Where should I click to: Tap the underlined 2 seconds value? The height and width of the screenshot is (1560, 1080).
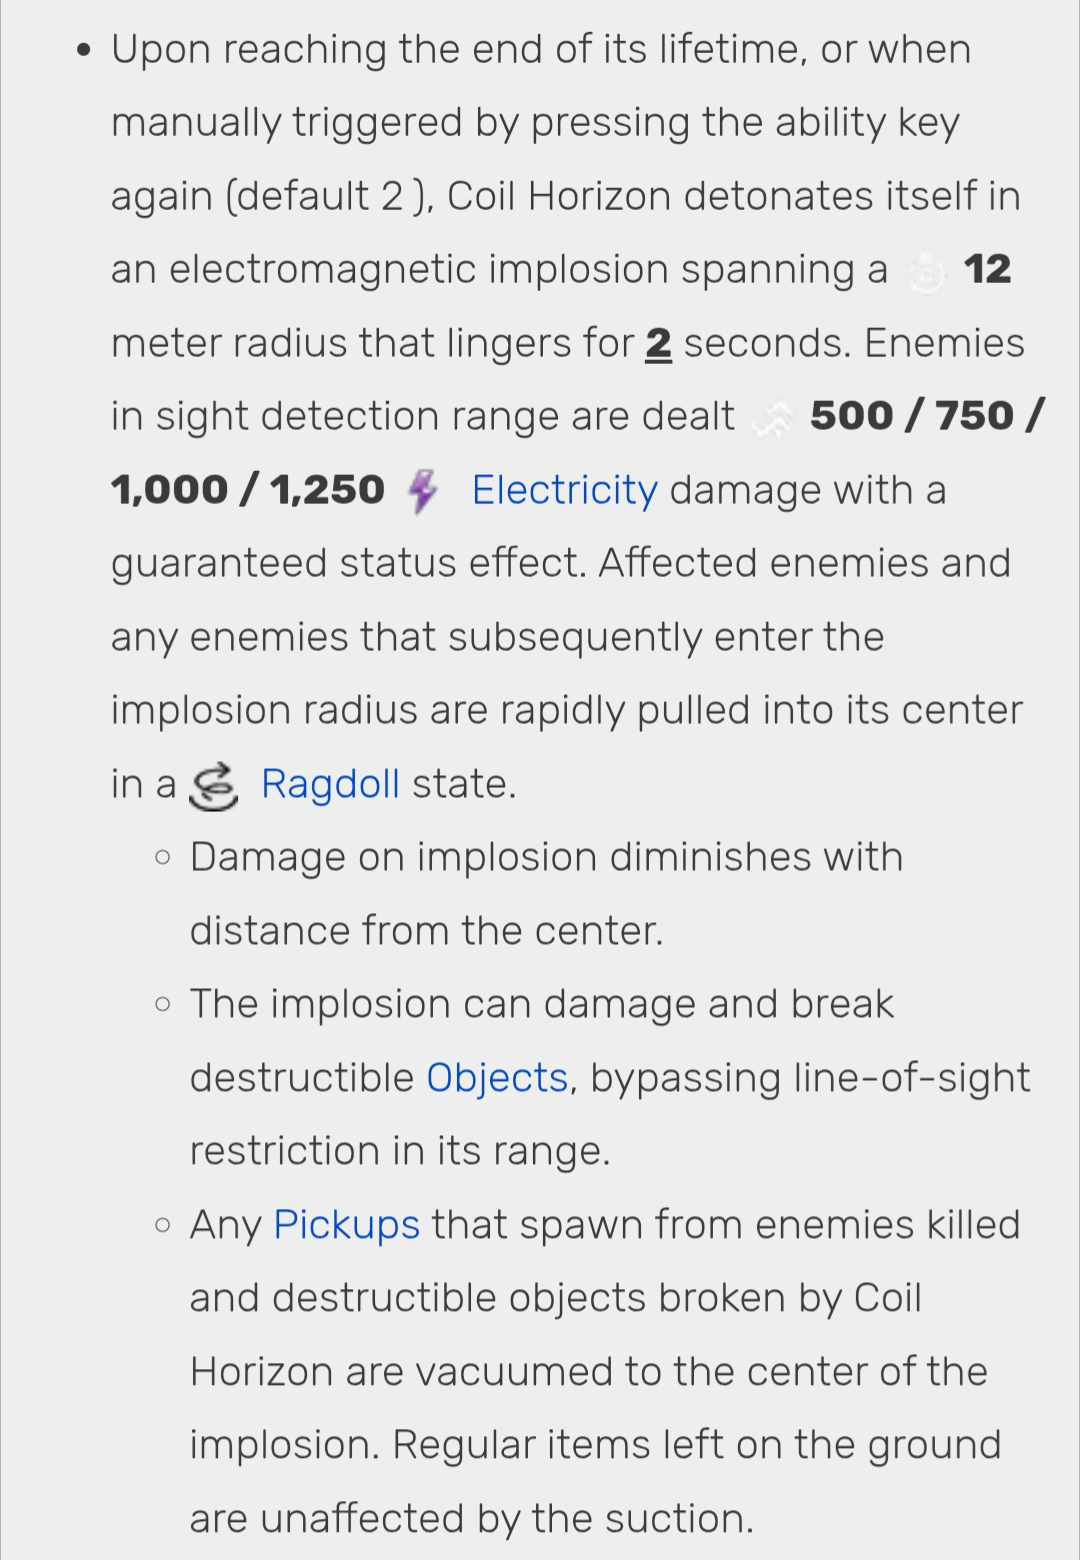[x=658, y=344]
